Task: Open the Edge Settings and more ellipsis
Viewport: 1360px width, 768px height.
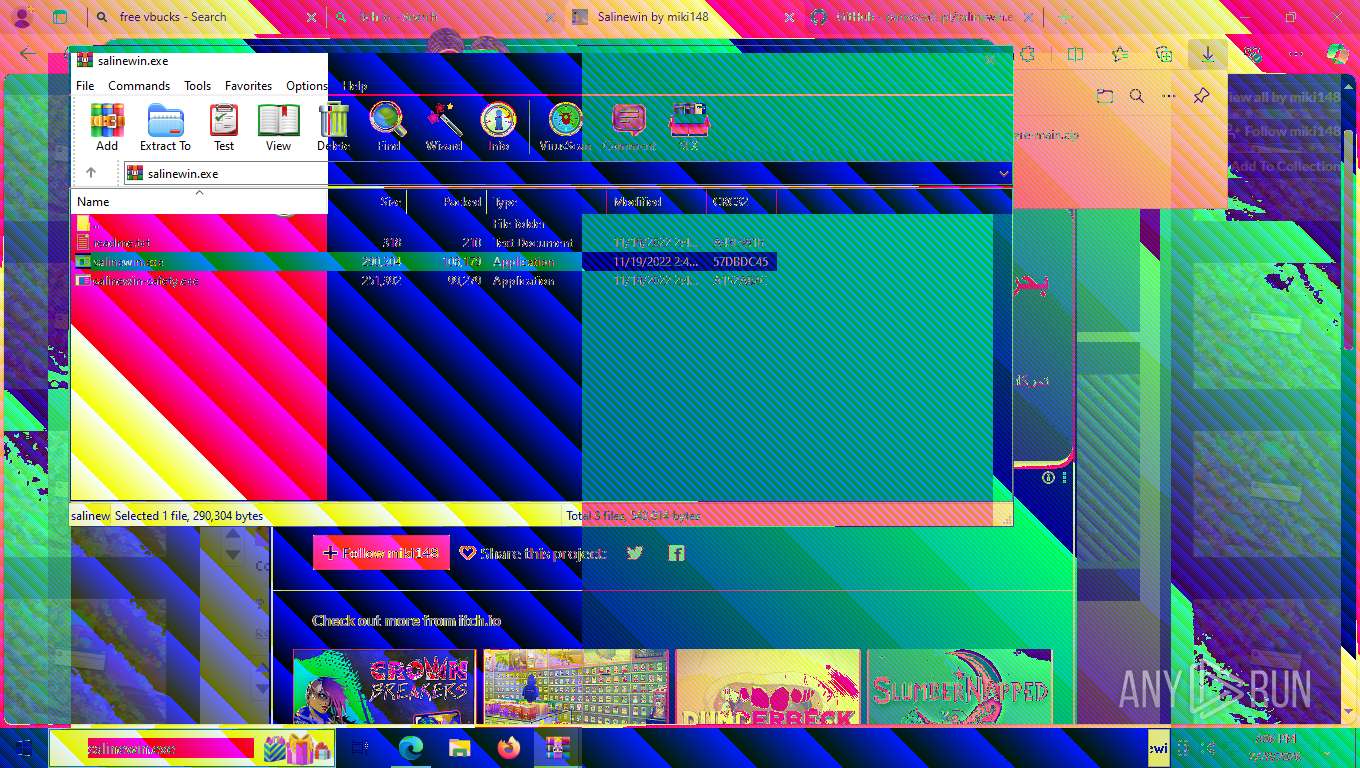Action: tap(1296, 55)
